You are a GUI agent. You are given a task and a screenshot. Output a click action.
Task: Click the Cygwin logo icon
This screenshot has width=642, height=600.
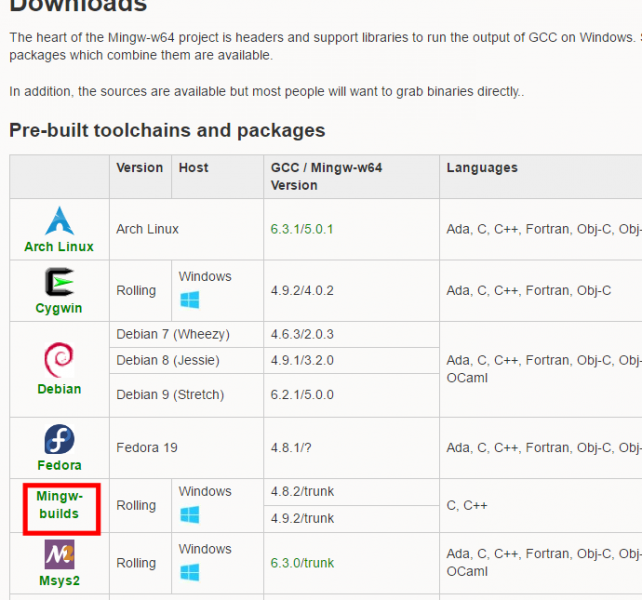(x=59, y=283)
